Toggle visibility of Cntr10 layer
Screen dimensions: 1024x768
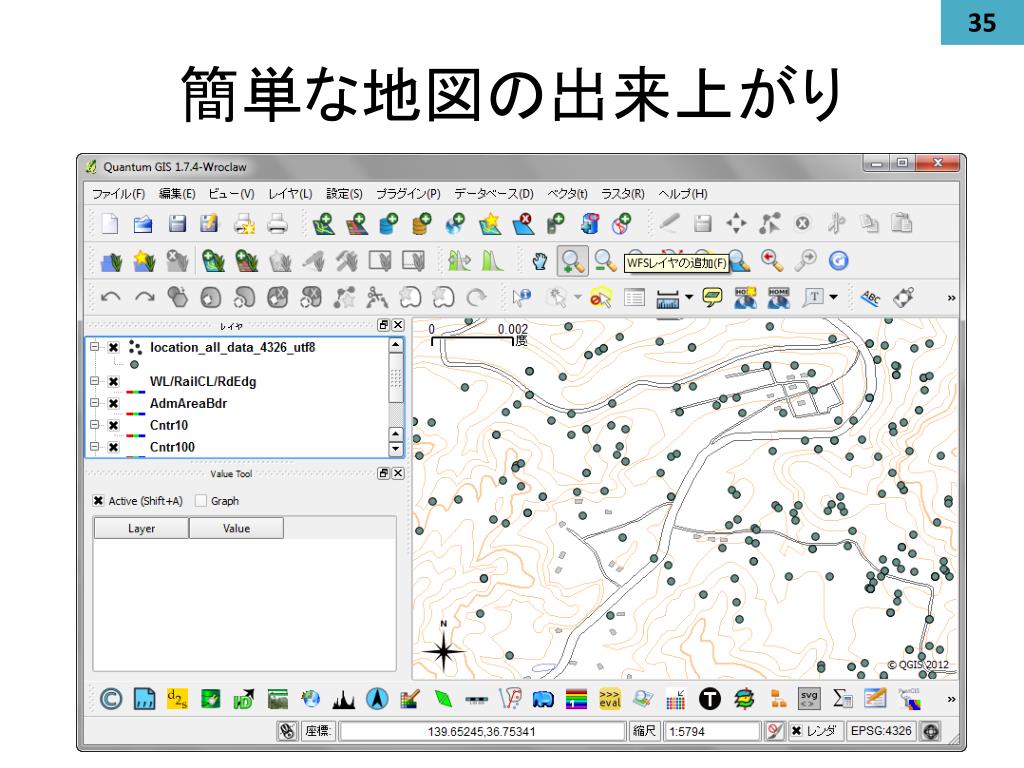[114, 425]
